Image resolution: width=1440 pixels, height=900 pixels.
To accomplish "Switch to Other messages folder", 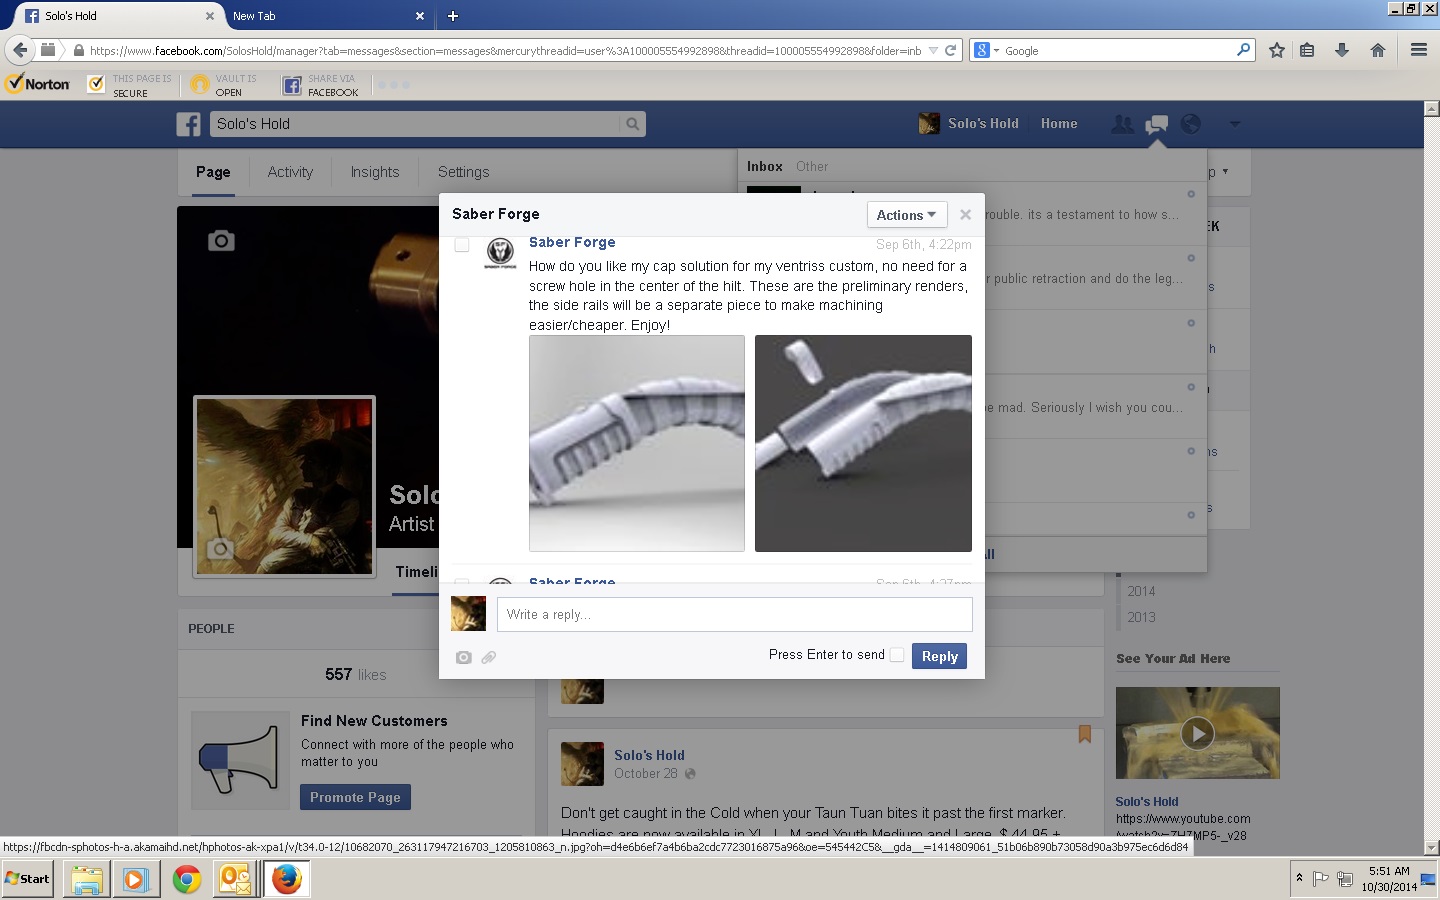I will click(x=812, y=167).
